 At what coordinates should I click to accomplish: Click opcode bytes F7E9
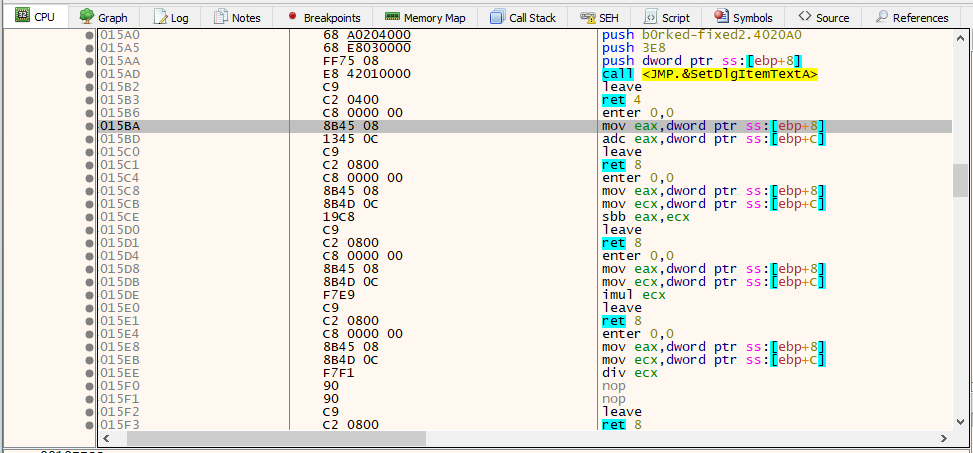[339, 295]
